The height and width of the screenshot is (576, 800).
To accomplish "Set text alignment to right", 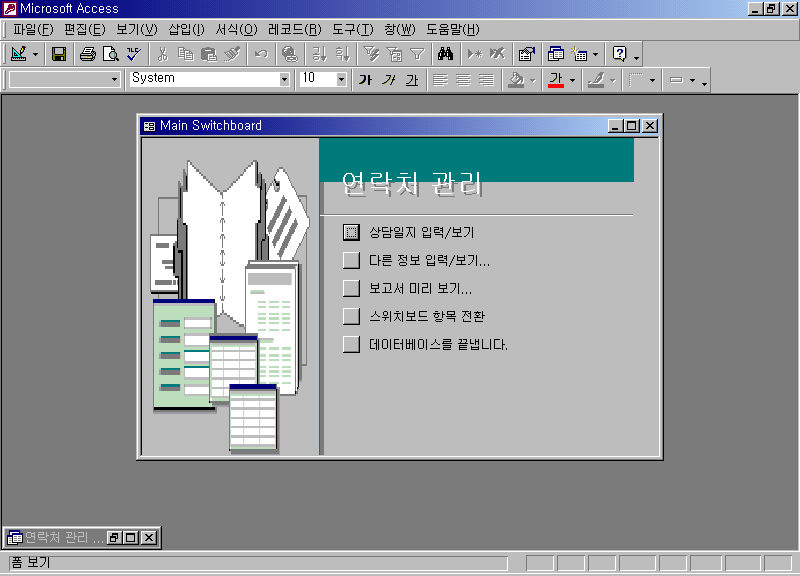I will (487, 80).
